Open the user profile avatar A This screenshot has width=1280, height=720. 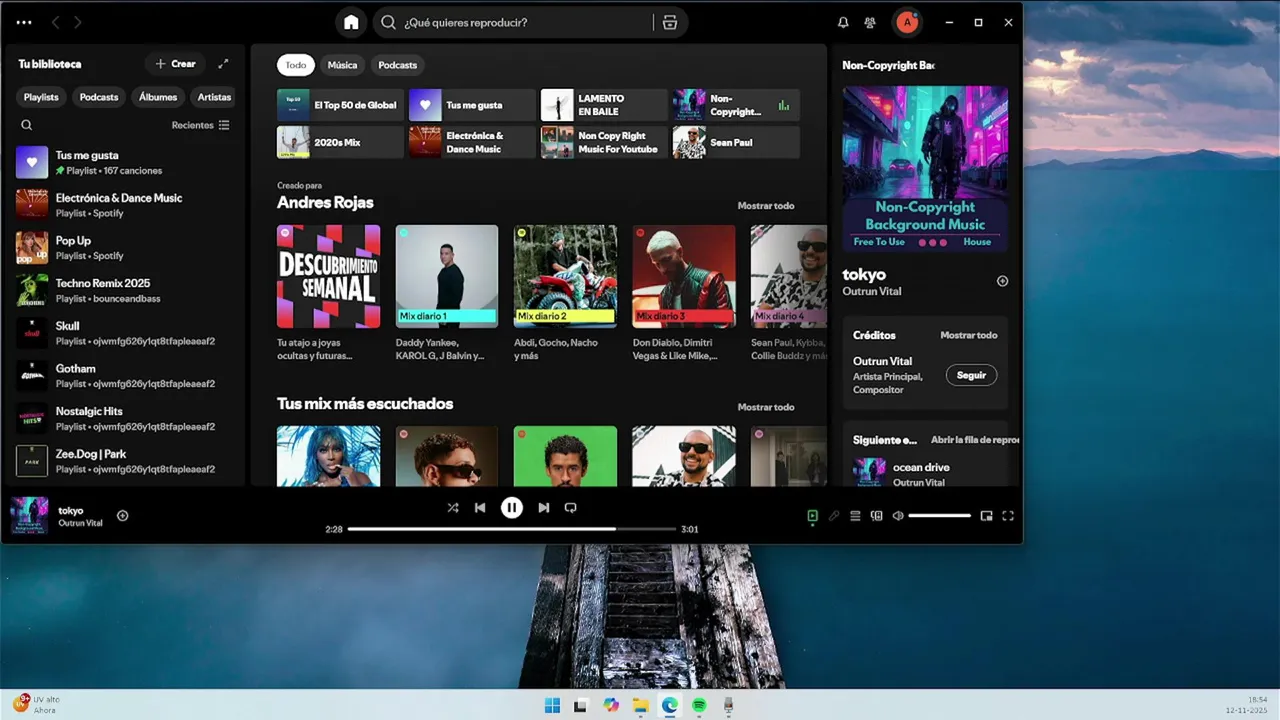point(907,22)
